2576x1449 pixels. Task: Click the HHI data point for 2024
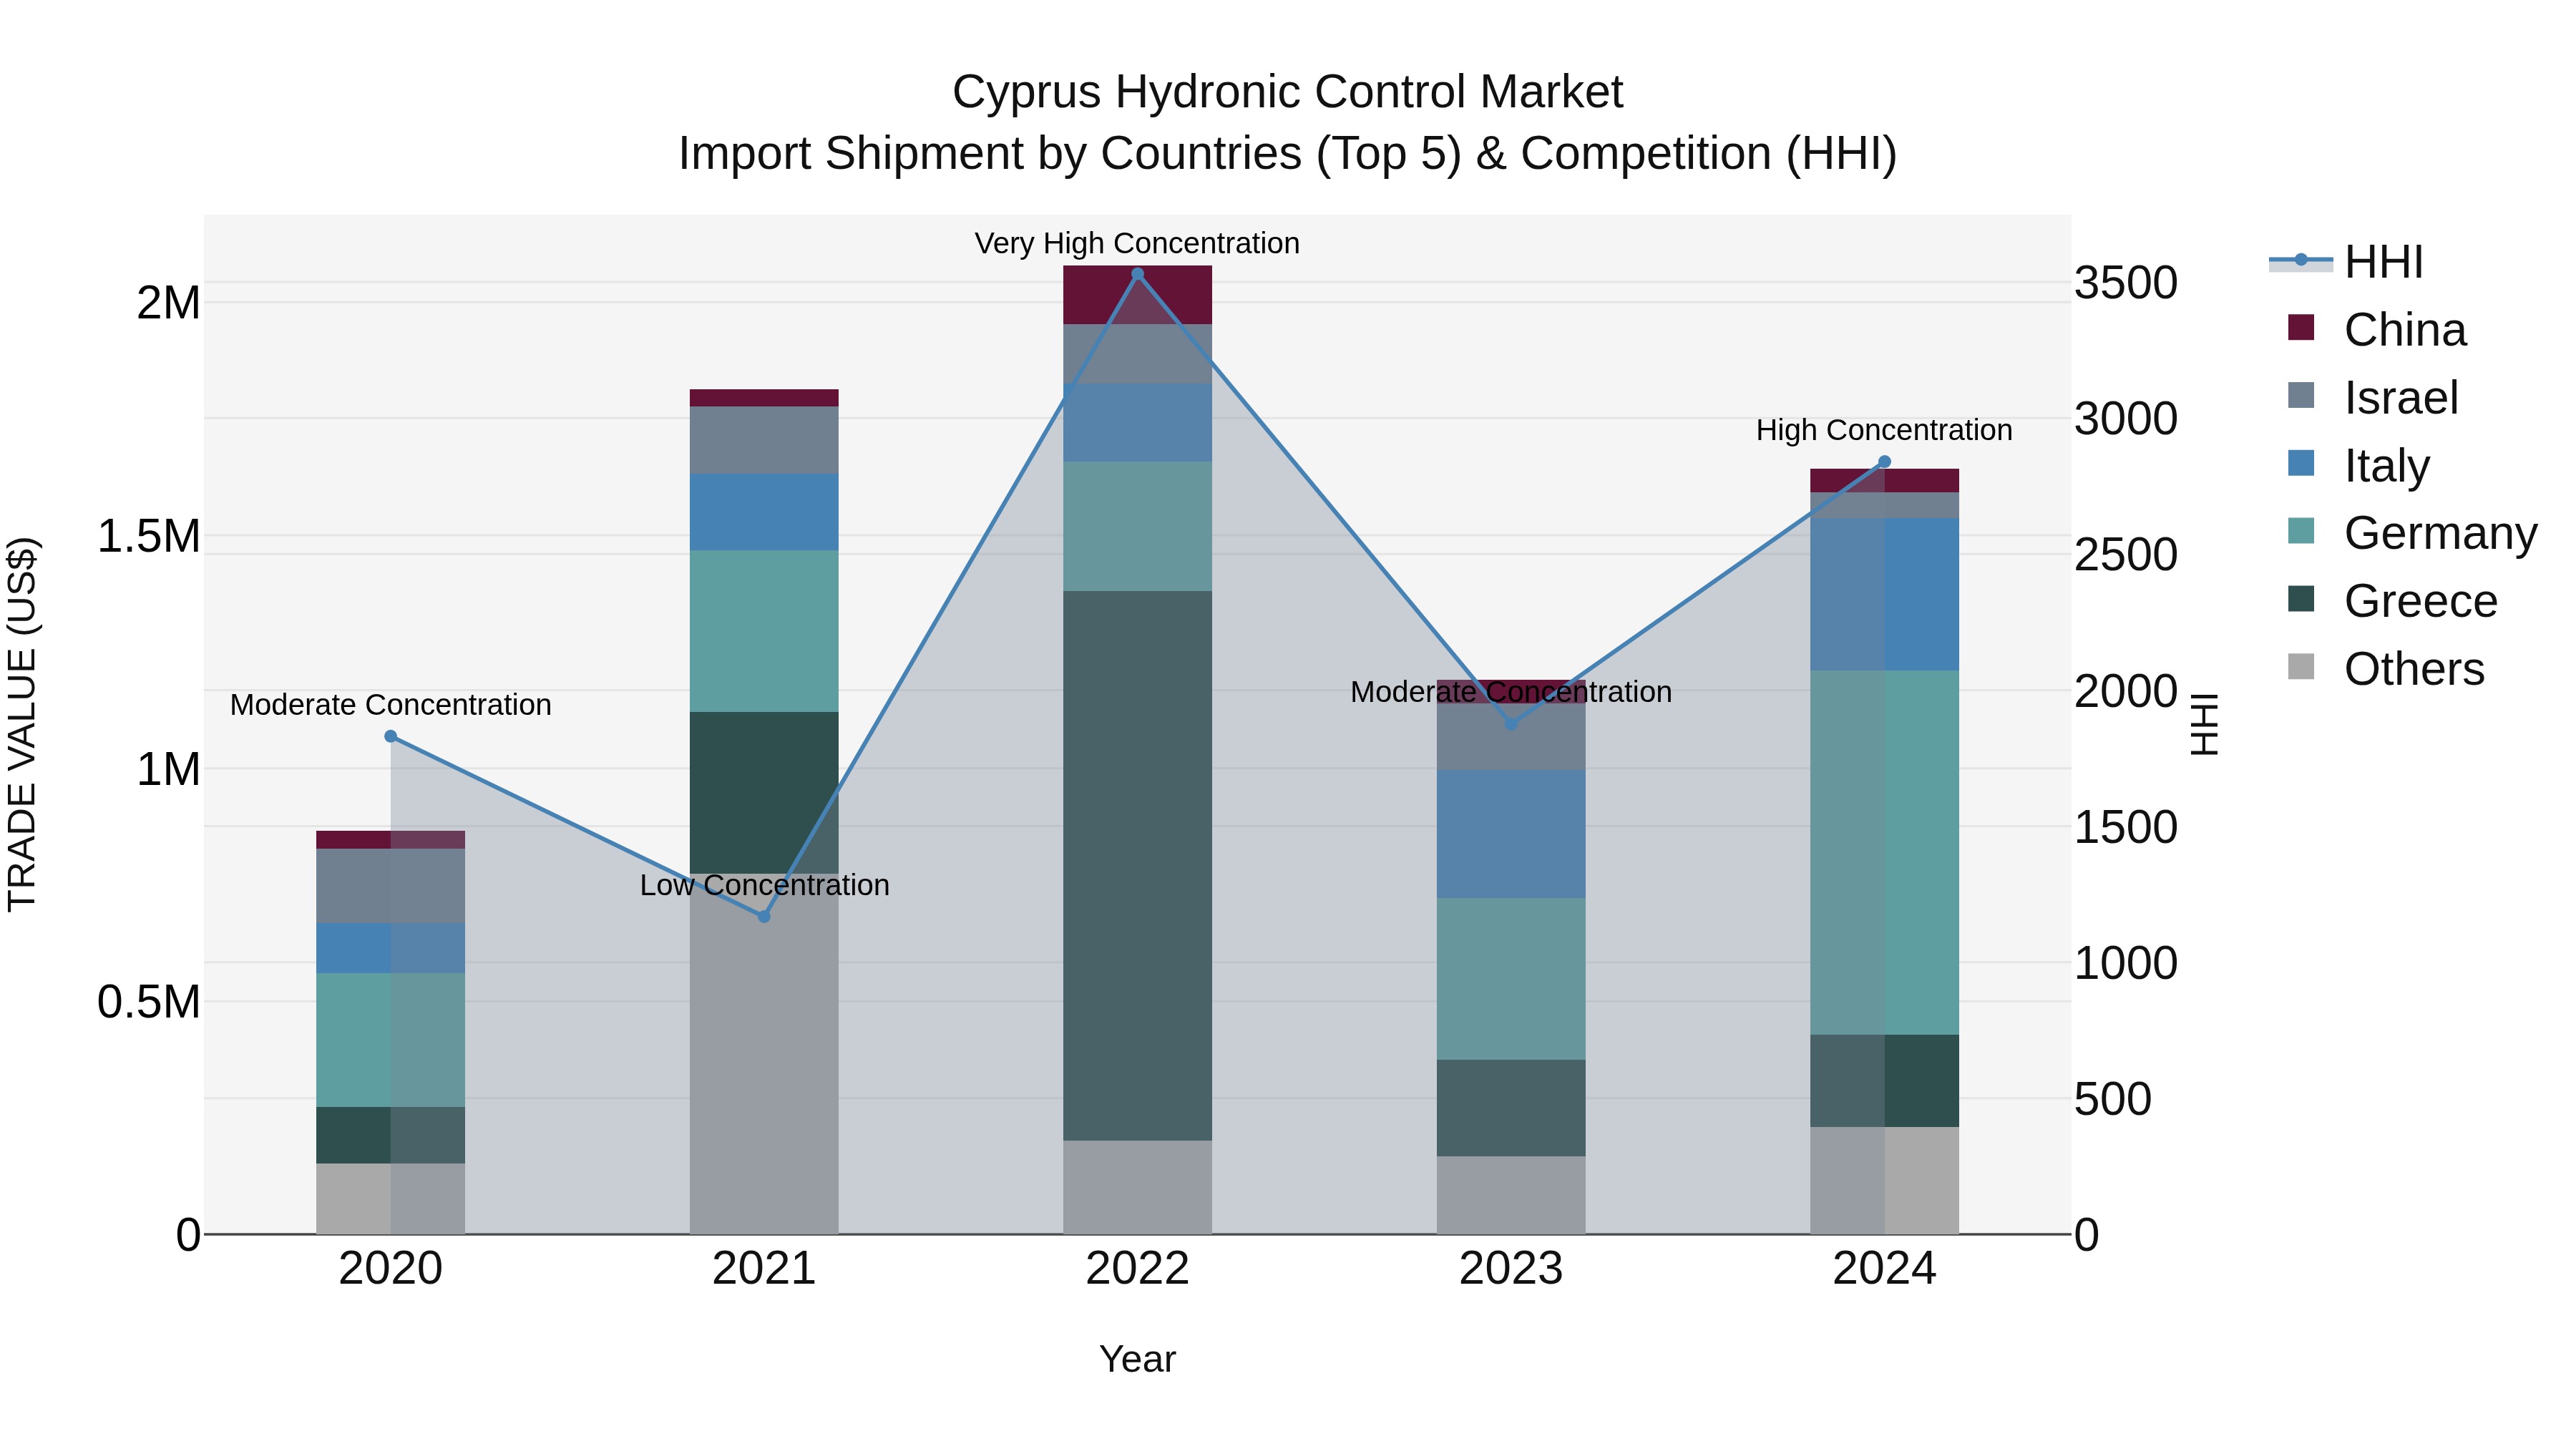click(1884, 462)
